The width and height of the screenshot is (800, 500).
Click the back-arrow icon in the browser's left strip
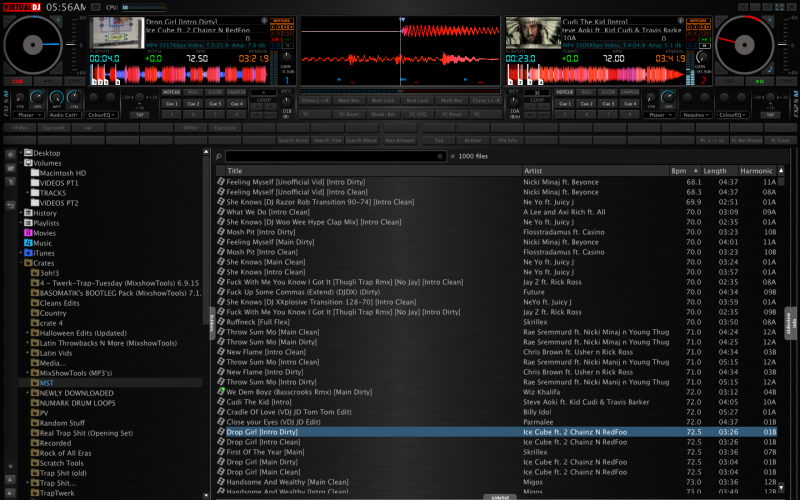(x=10, y=205)
